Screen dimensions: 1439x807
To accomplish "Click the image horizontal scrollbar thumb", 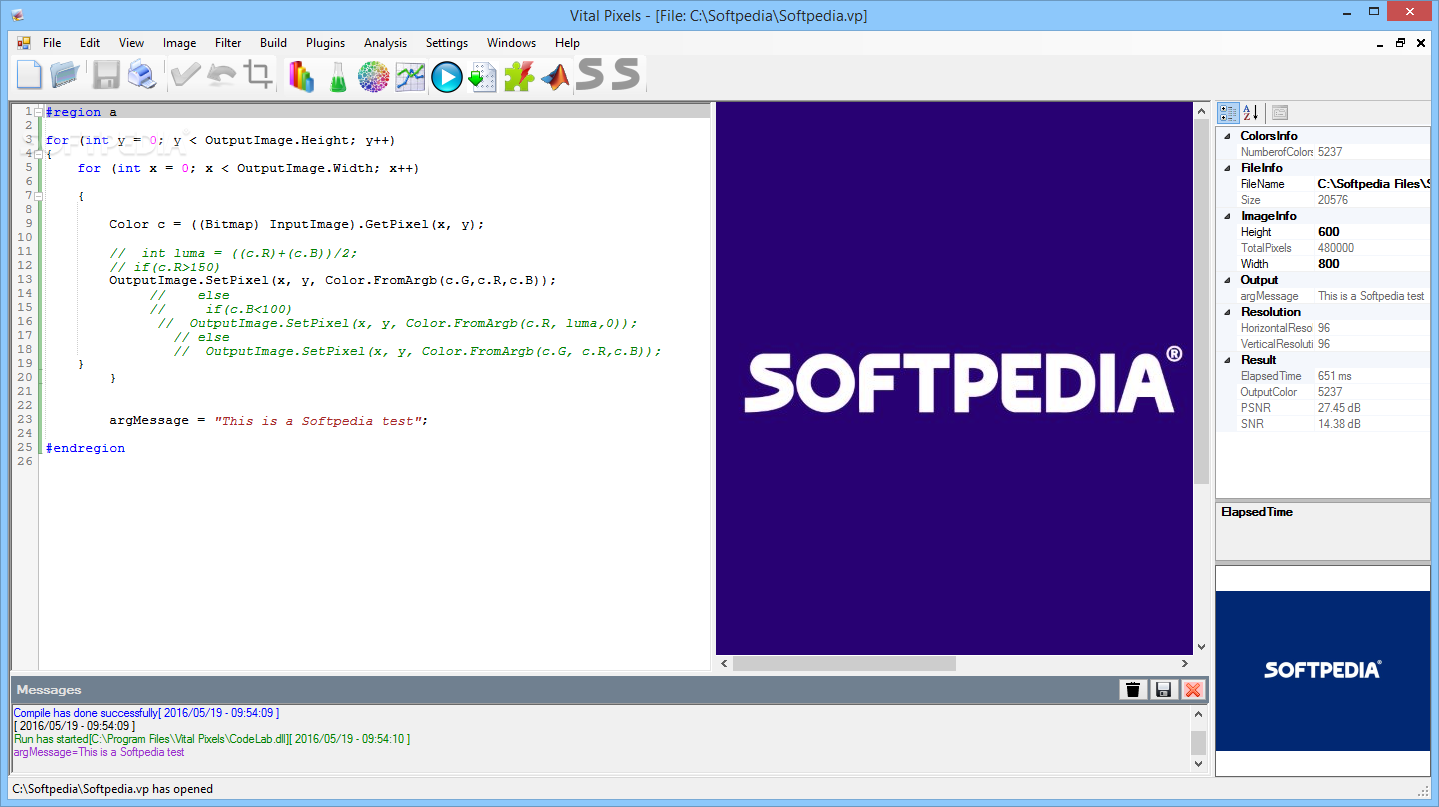I will (x=844, y=663).
